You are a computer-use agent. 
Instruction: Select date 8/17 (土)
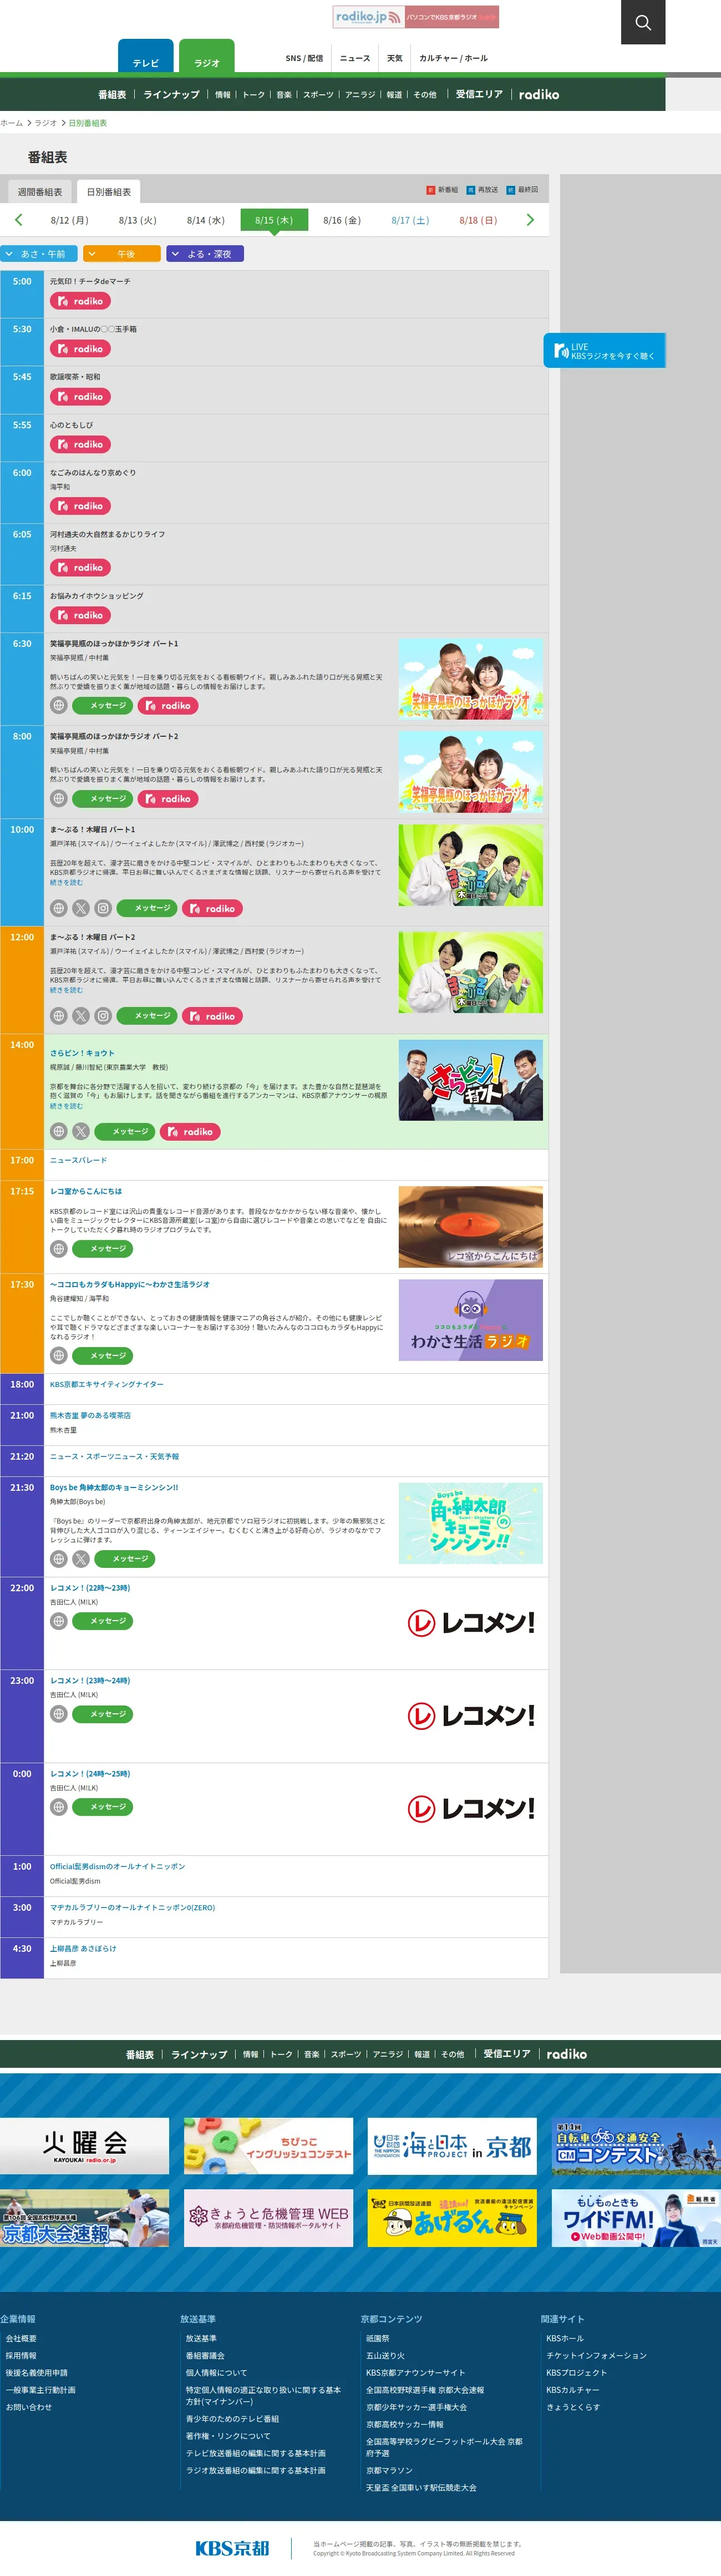click(410, 220)
